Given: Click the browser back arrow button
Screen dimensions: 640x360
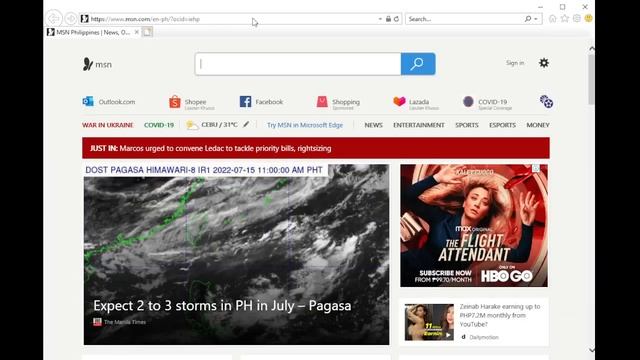Looking at the screenshot, I should point(53,18).
